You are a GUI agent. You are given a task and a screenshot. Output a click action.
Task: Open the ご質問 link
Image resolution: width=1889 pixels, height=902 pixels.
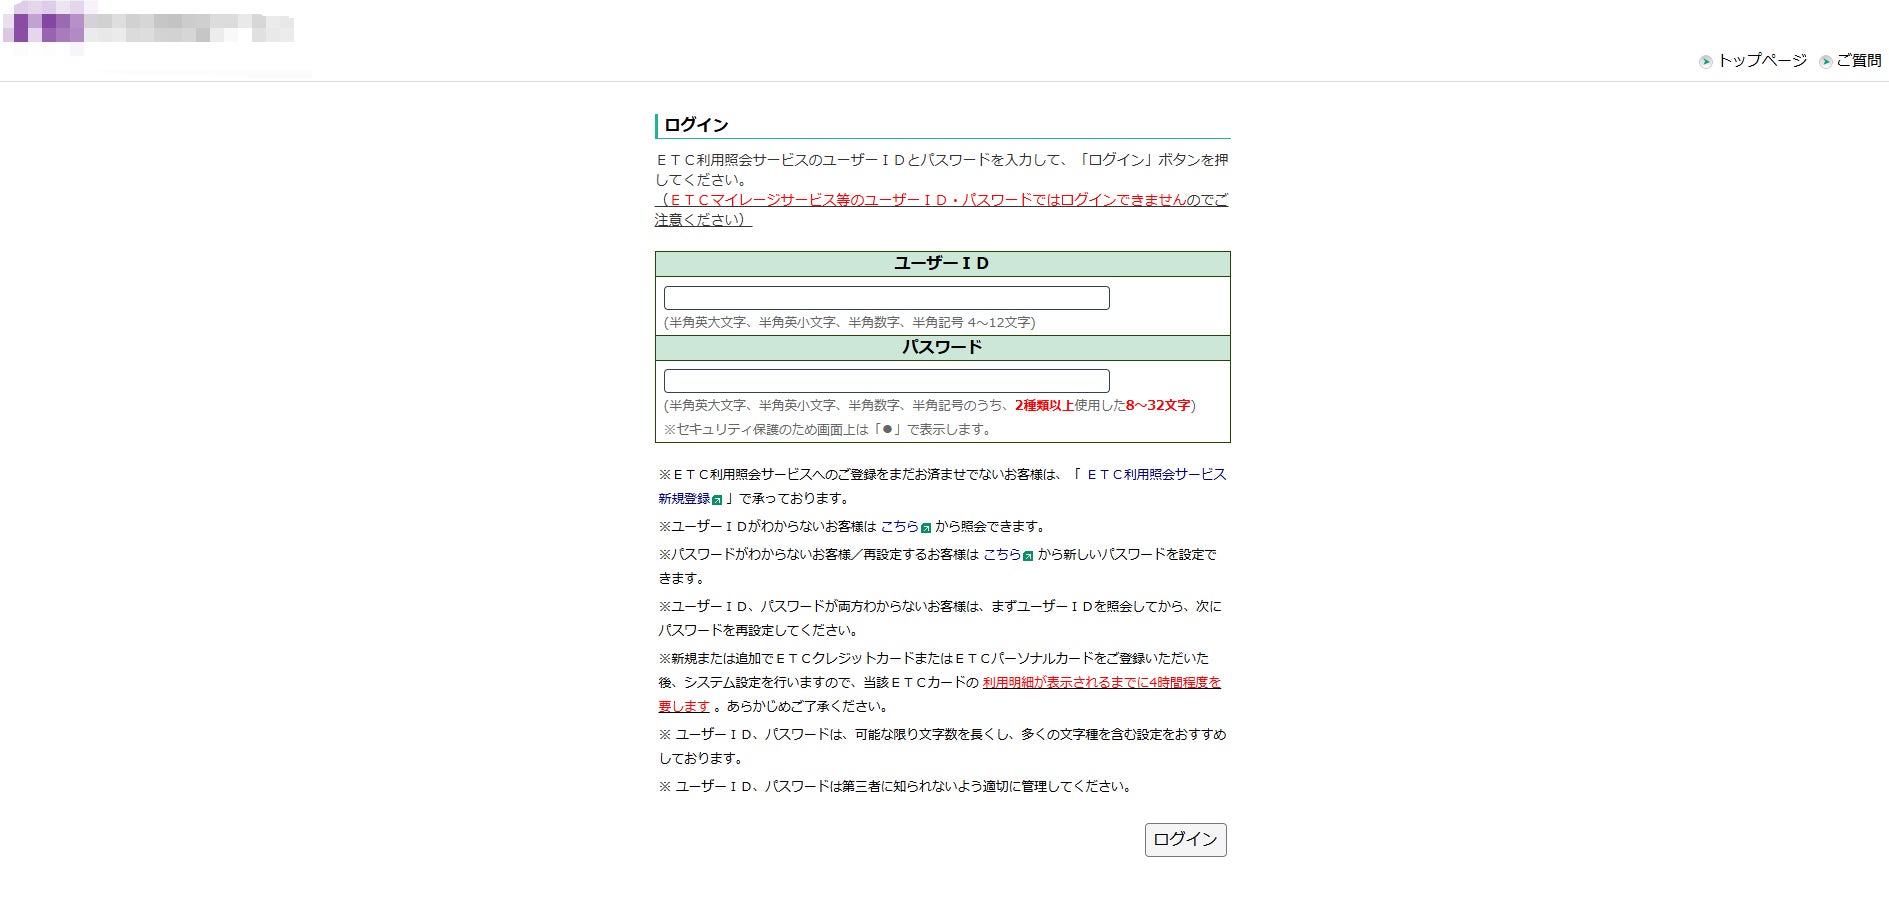1859,61
